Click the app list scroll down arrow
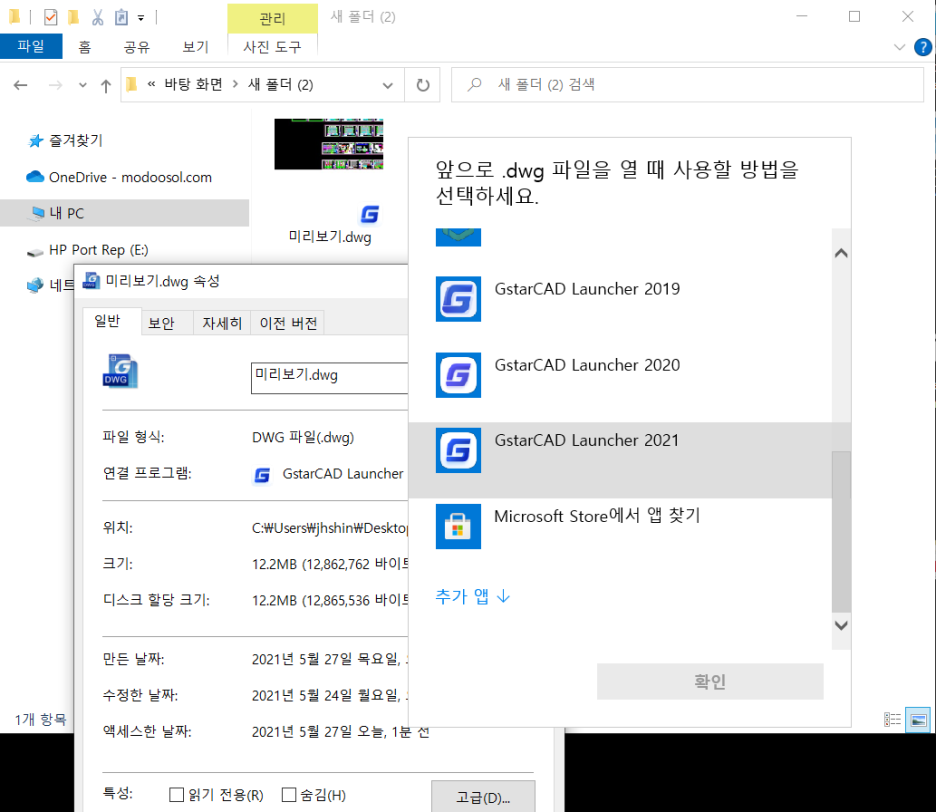The height and width of the screenshot is (812, 936). pyautogui.click(x=841, y=626)
